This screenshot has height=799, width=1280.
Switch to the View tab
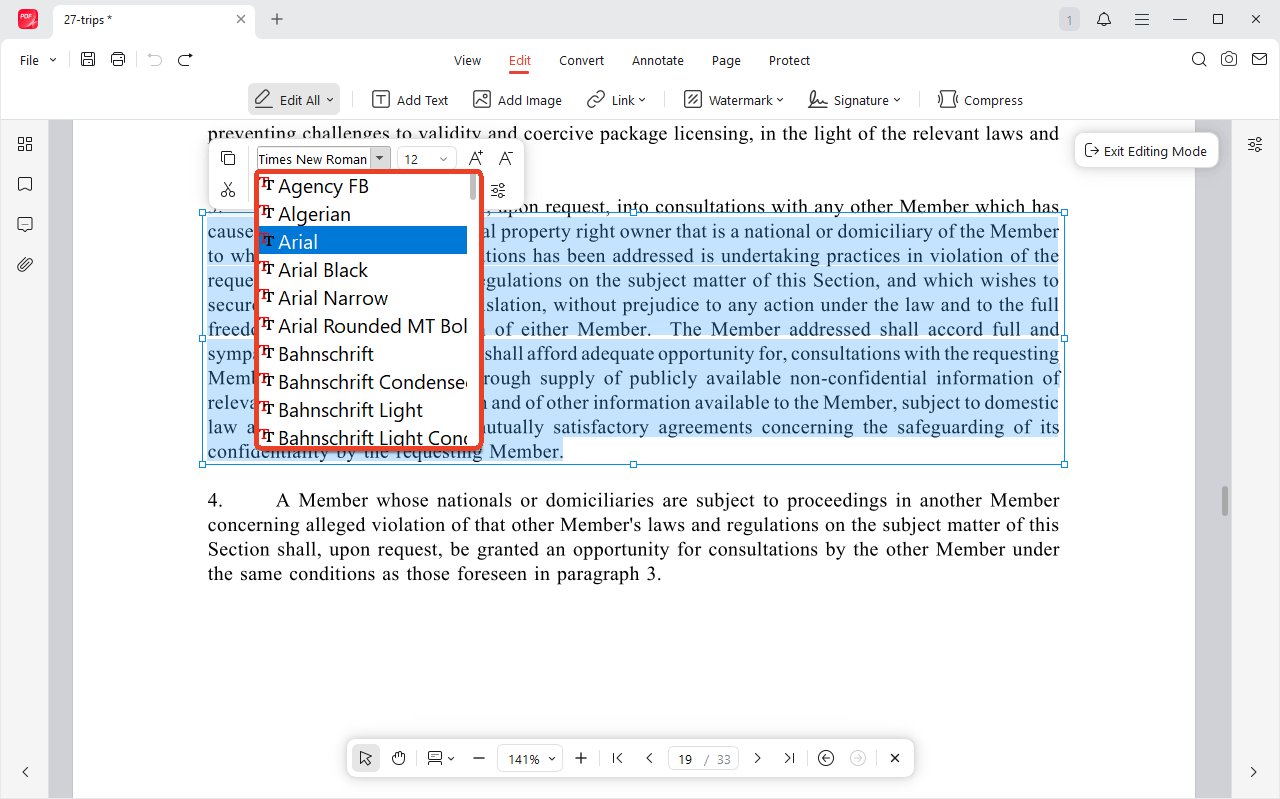[467, 60]
